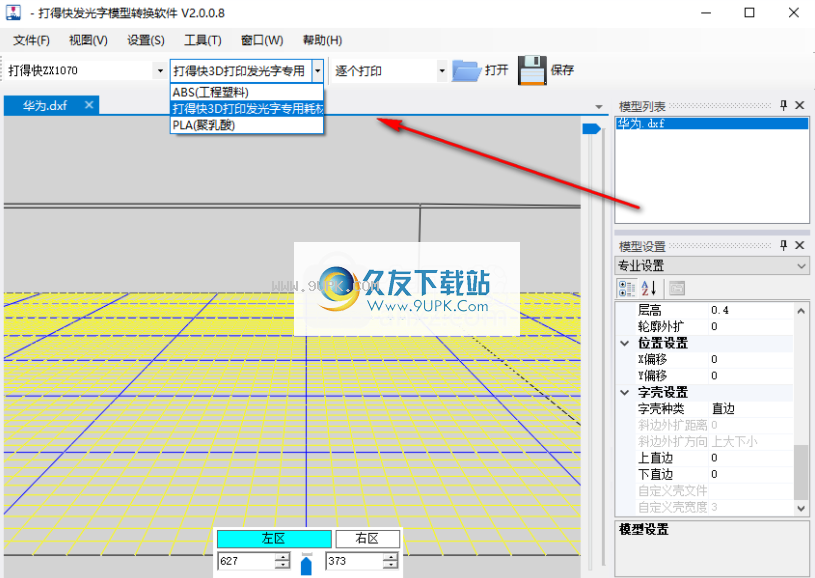Open the View menu 视图(V)
The height and width of the screenshot is (578, 815).
tap(88, 41)
